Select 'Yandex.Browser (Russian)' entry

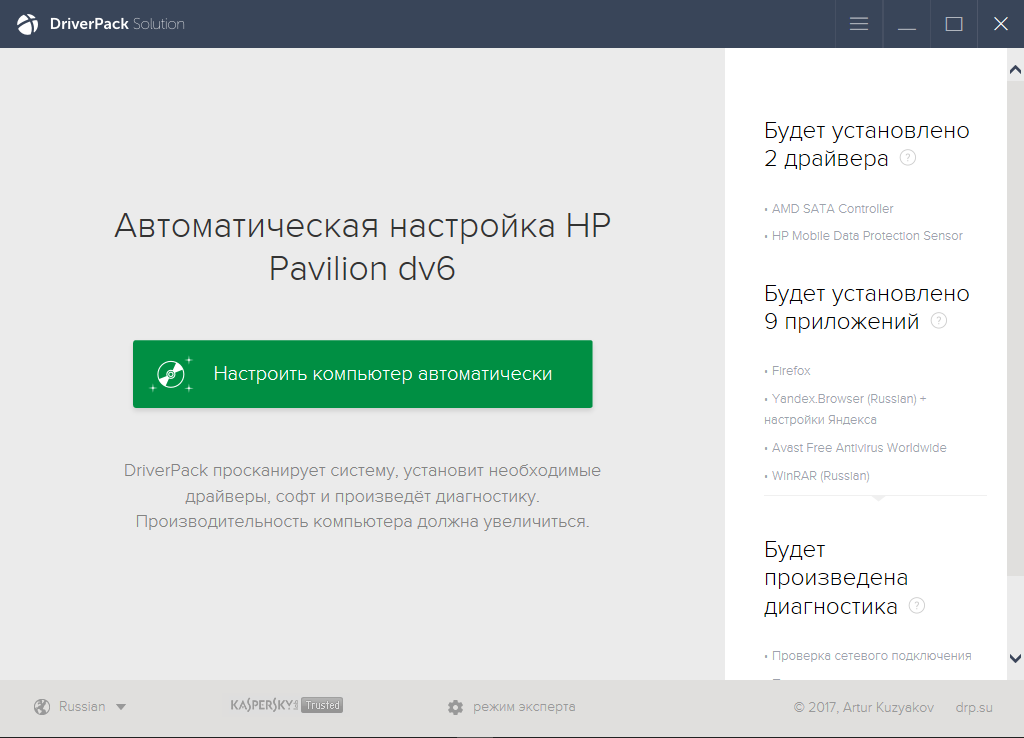(x=845, y=409)
